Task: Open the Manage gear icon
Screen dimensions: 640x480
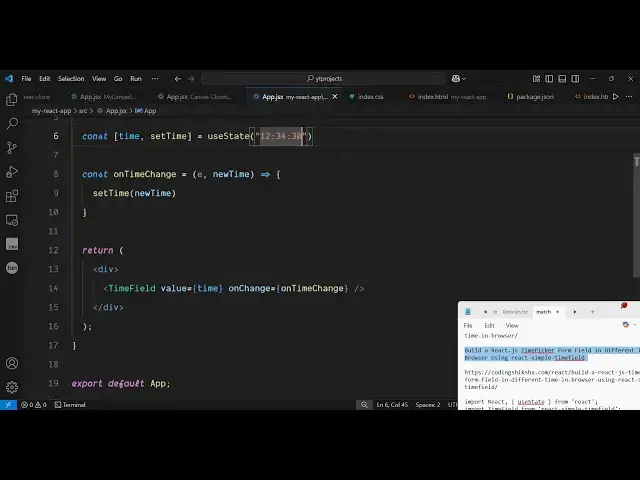Action: pos(12,387)
